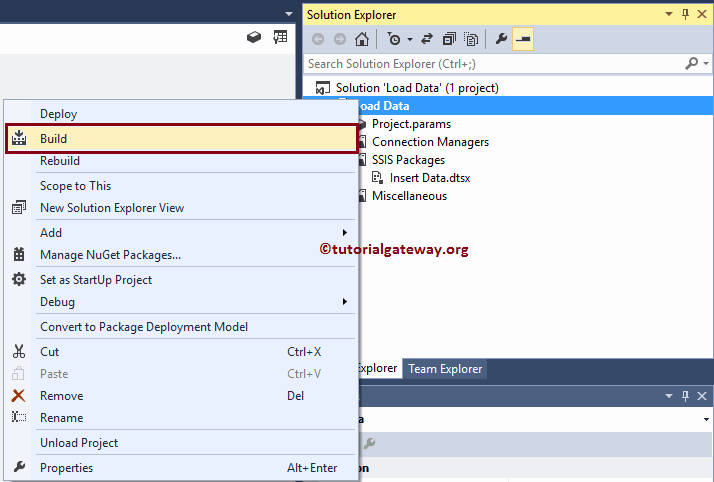Click the scissors Cut icon
This screenshot has width=714, height=482.
[19, 351]
